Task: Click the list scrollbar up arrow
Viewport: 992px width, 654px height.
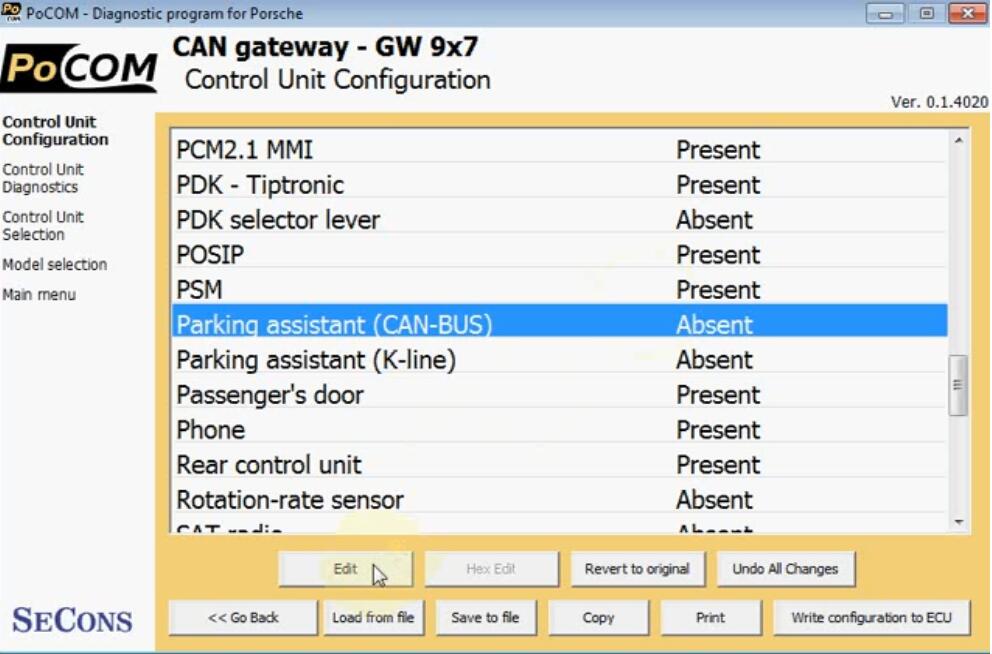Action: (x=959, y=140)
